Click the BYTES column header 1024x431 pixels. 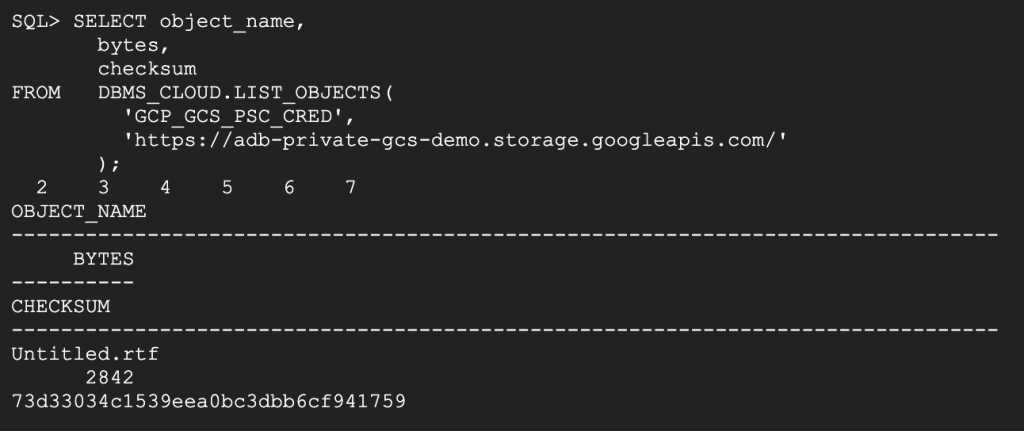tap(103, 258)
